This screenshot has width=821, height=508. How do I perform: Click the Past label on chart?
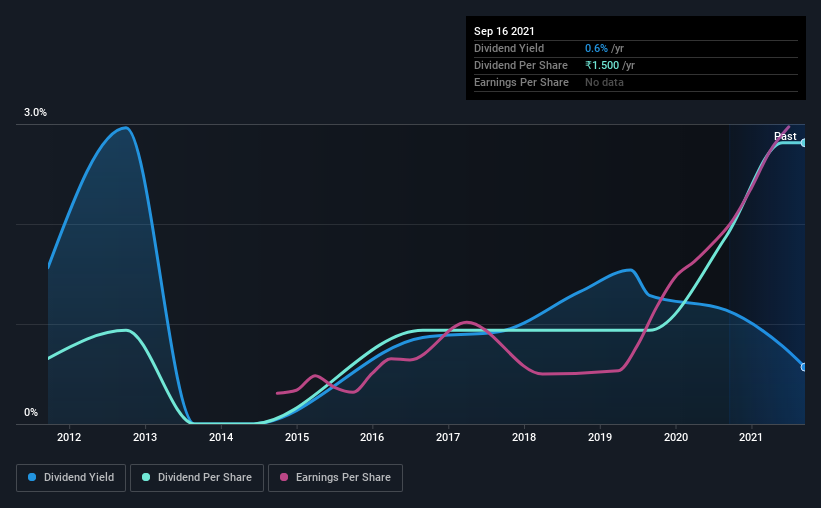pyautogui.click(x=785, y=136)
